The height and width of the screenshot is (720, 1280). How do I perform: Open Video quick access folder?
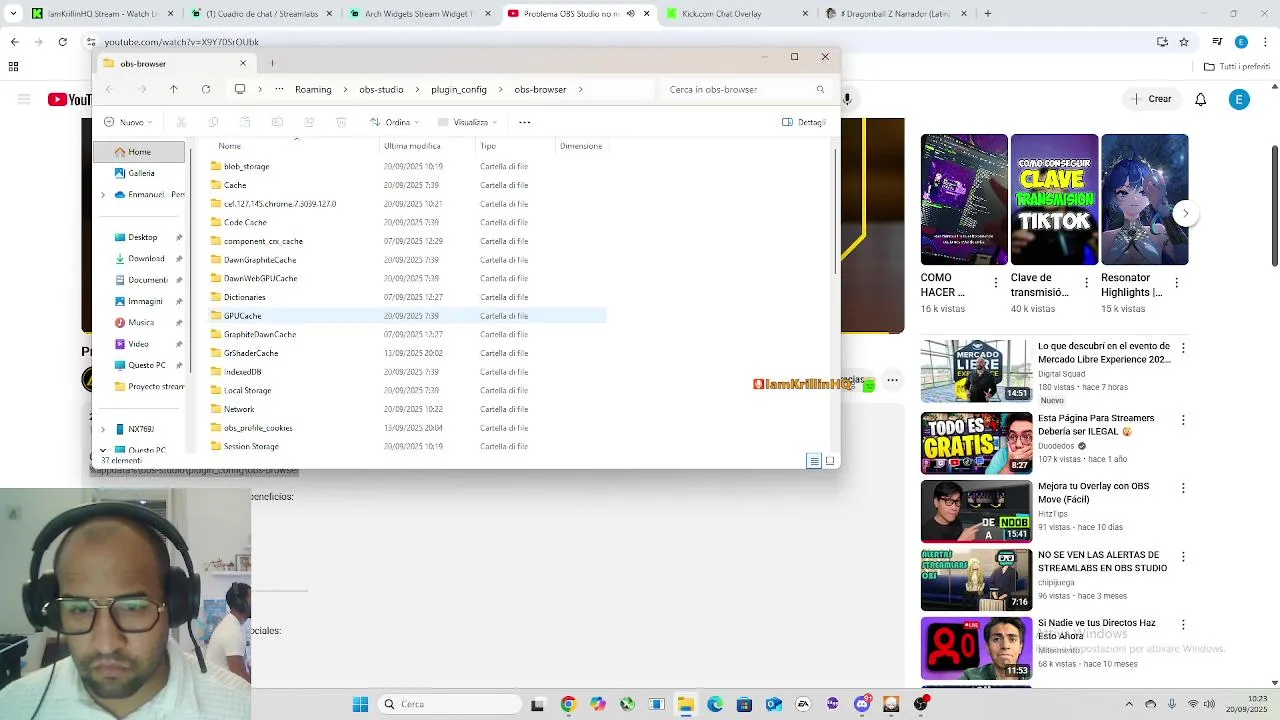[138, 344]
